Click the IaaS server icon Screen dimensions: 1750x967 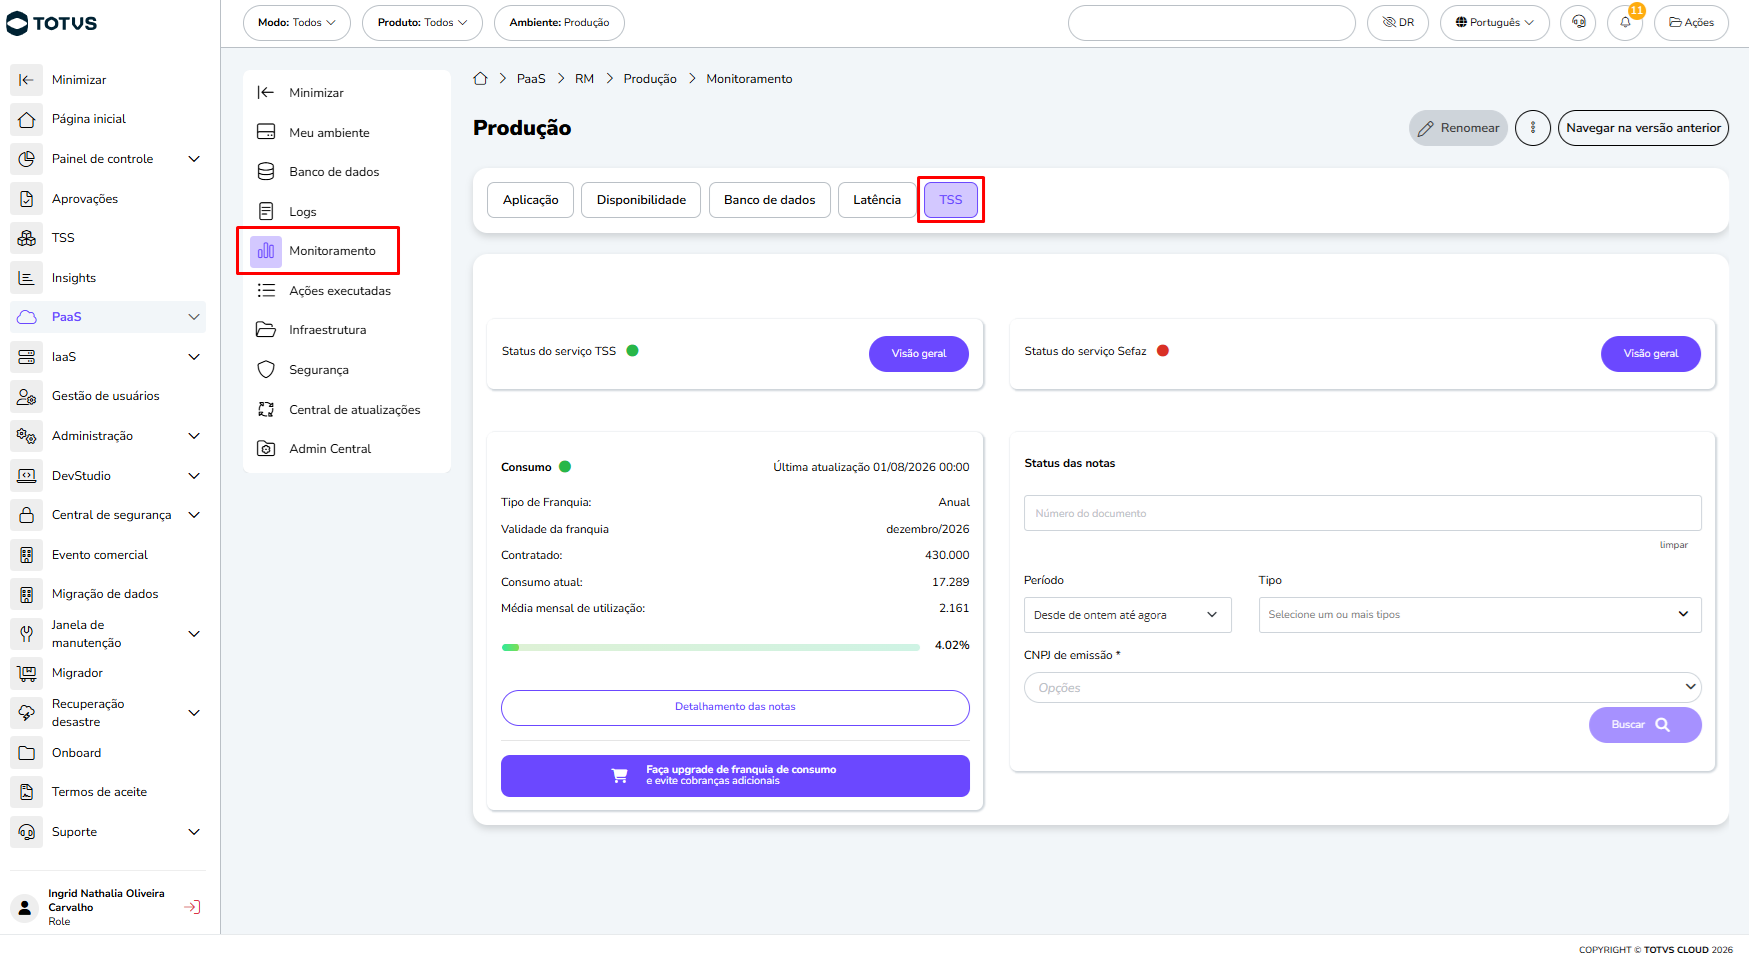pos(27,357)
